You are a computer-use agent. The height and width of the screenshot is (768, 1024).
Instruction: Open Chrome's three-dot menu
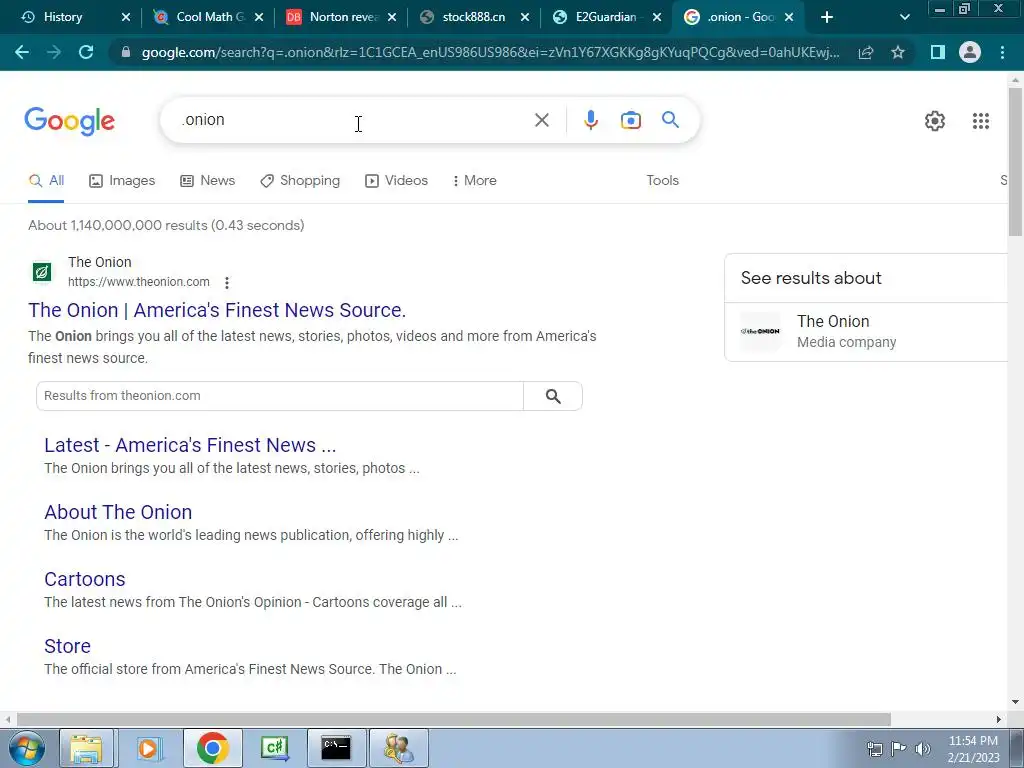(x=1002, y=52)
